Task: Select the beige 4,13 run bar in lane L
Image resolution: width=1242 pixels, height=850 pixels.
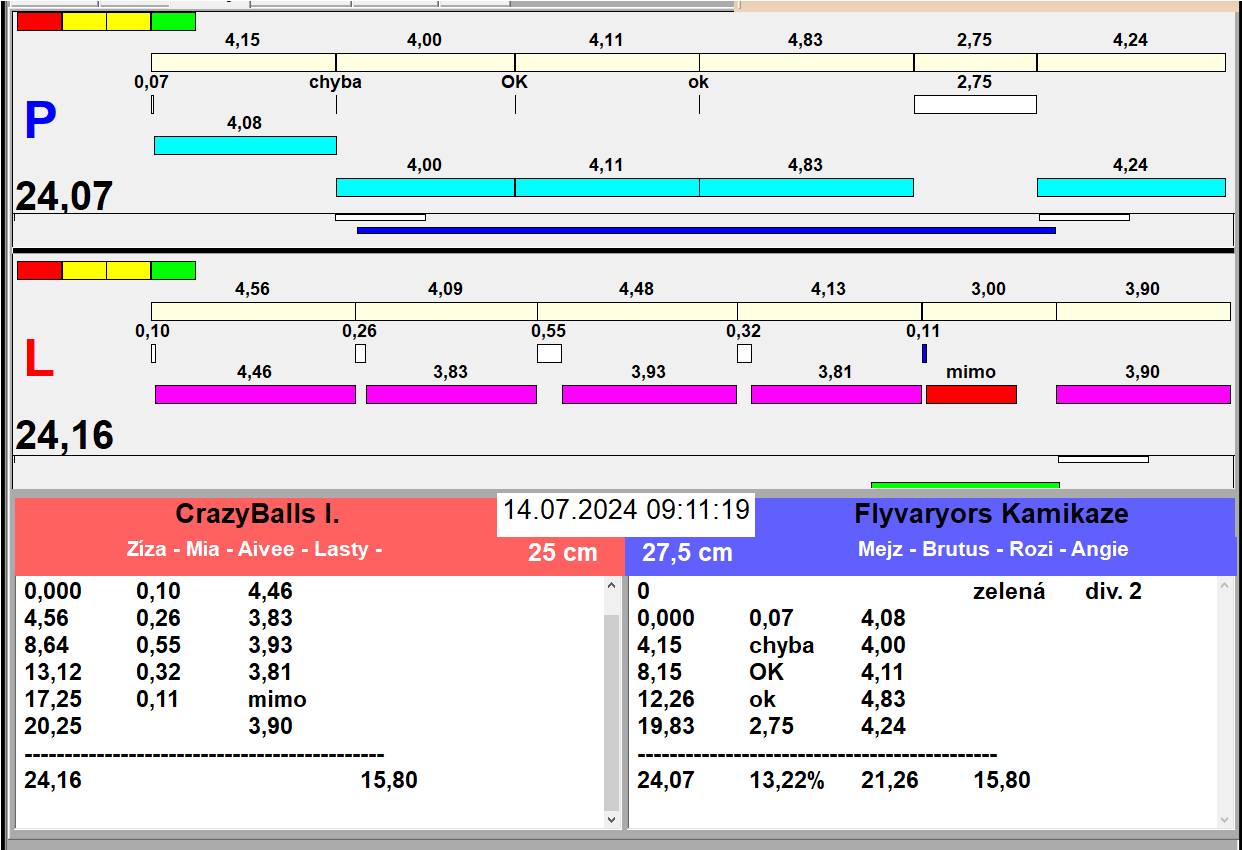Action: click(x=829, y=311)
